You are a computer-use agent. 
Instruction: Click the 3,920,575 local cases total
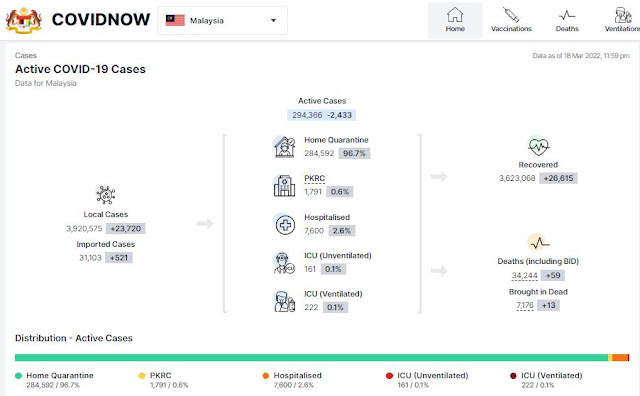coord(84,229)
